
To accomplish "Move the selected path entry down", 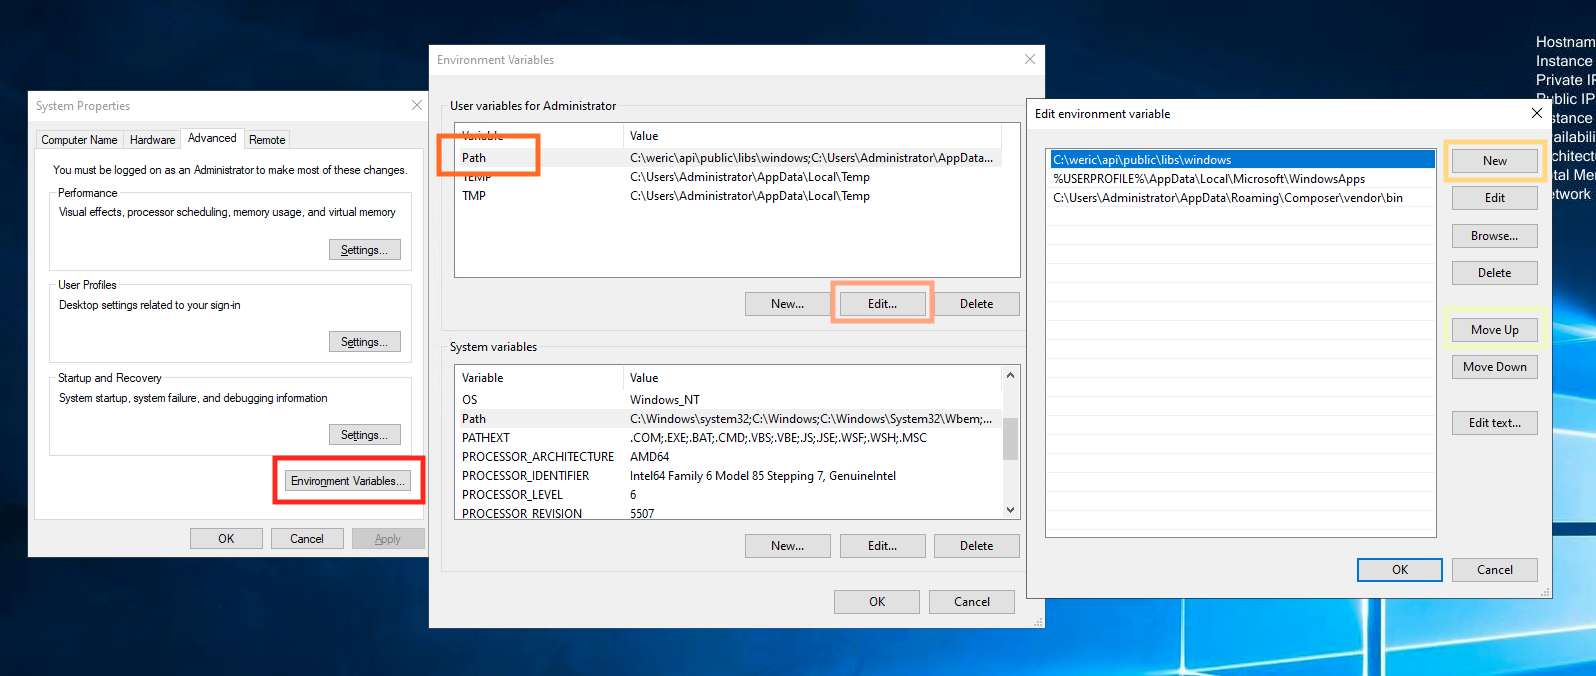I will tap(1494, 367).
